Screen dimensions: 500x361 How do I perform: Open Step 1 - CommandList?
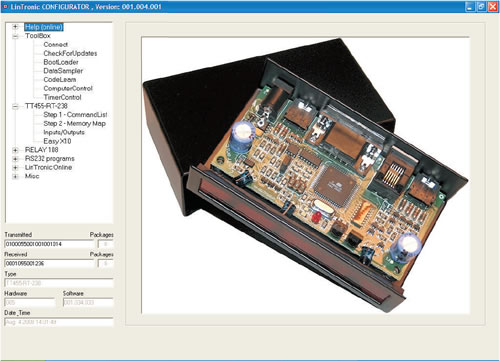[x=75, y=115]
